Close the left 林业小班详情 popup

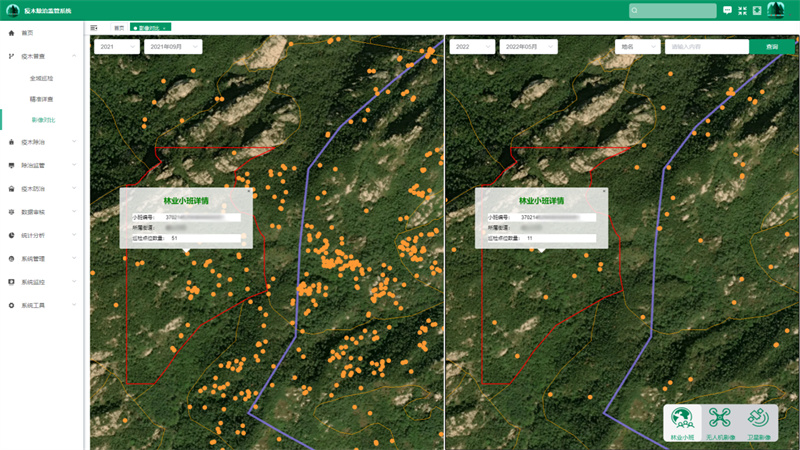(249, 190)
